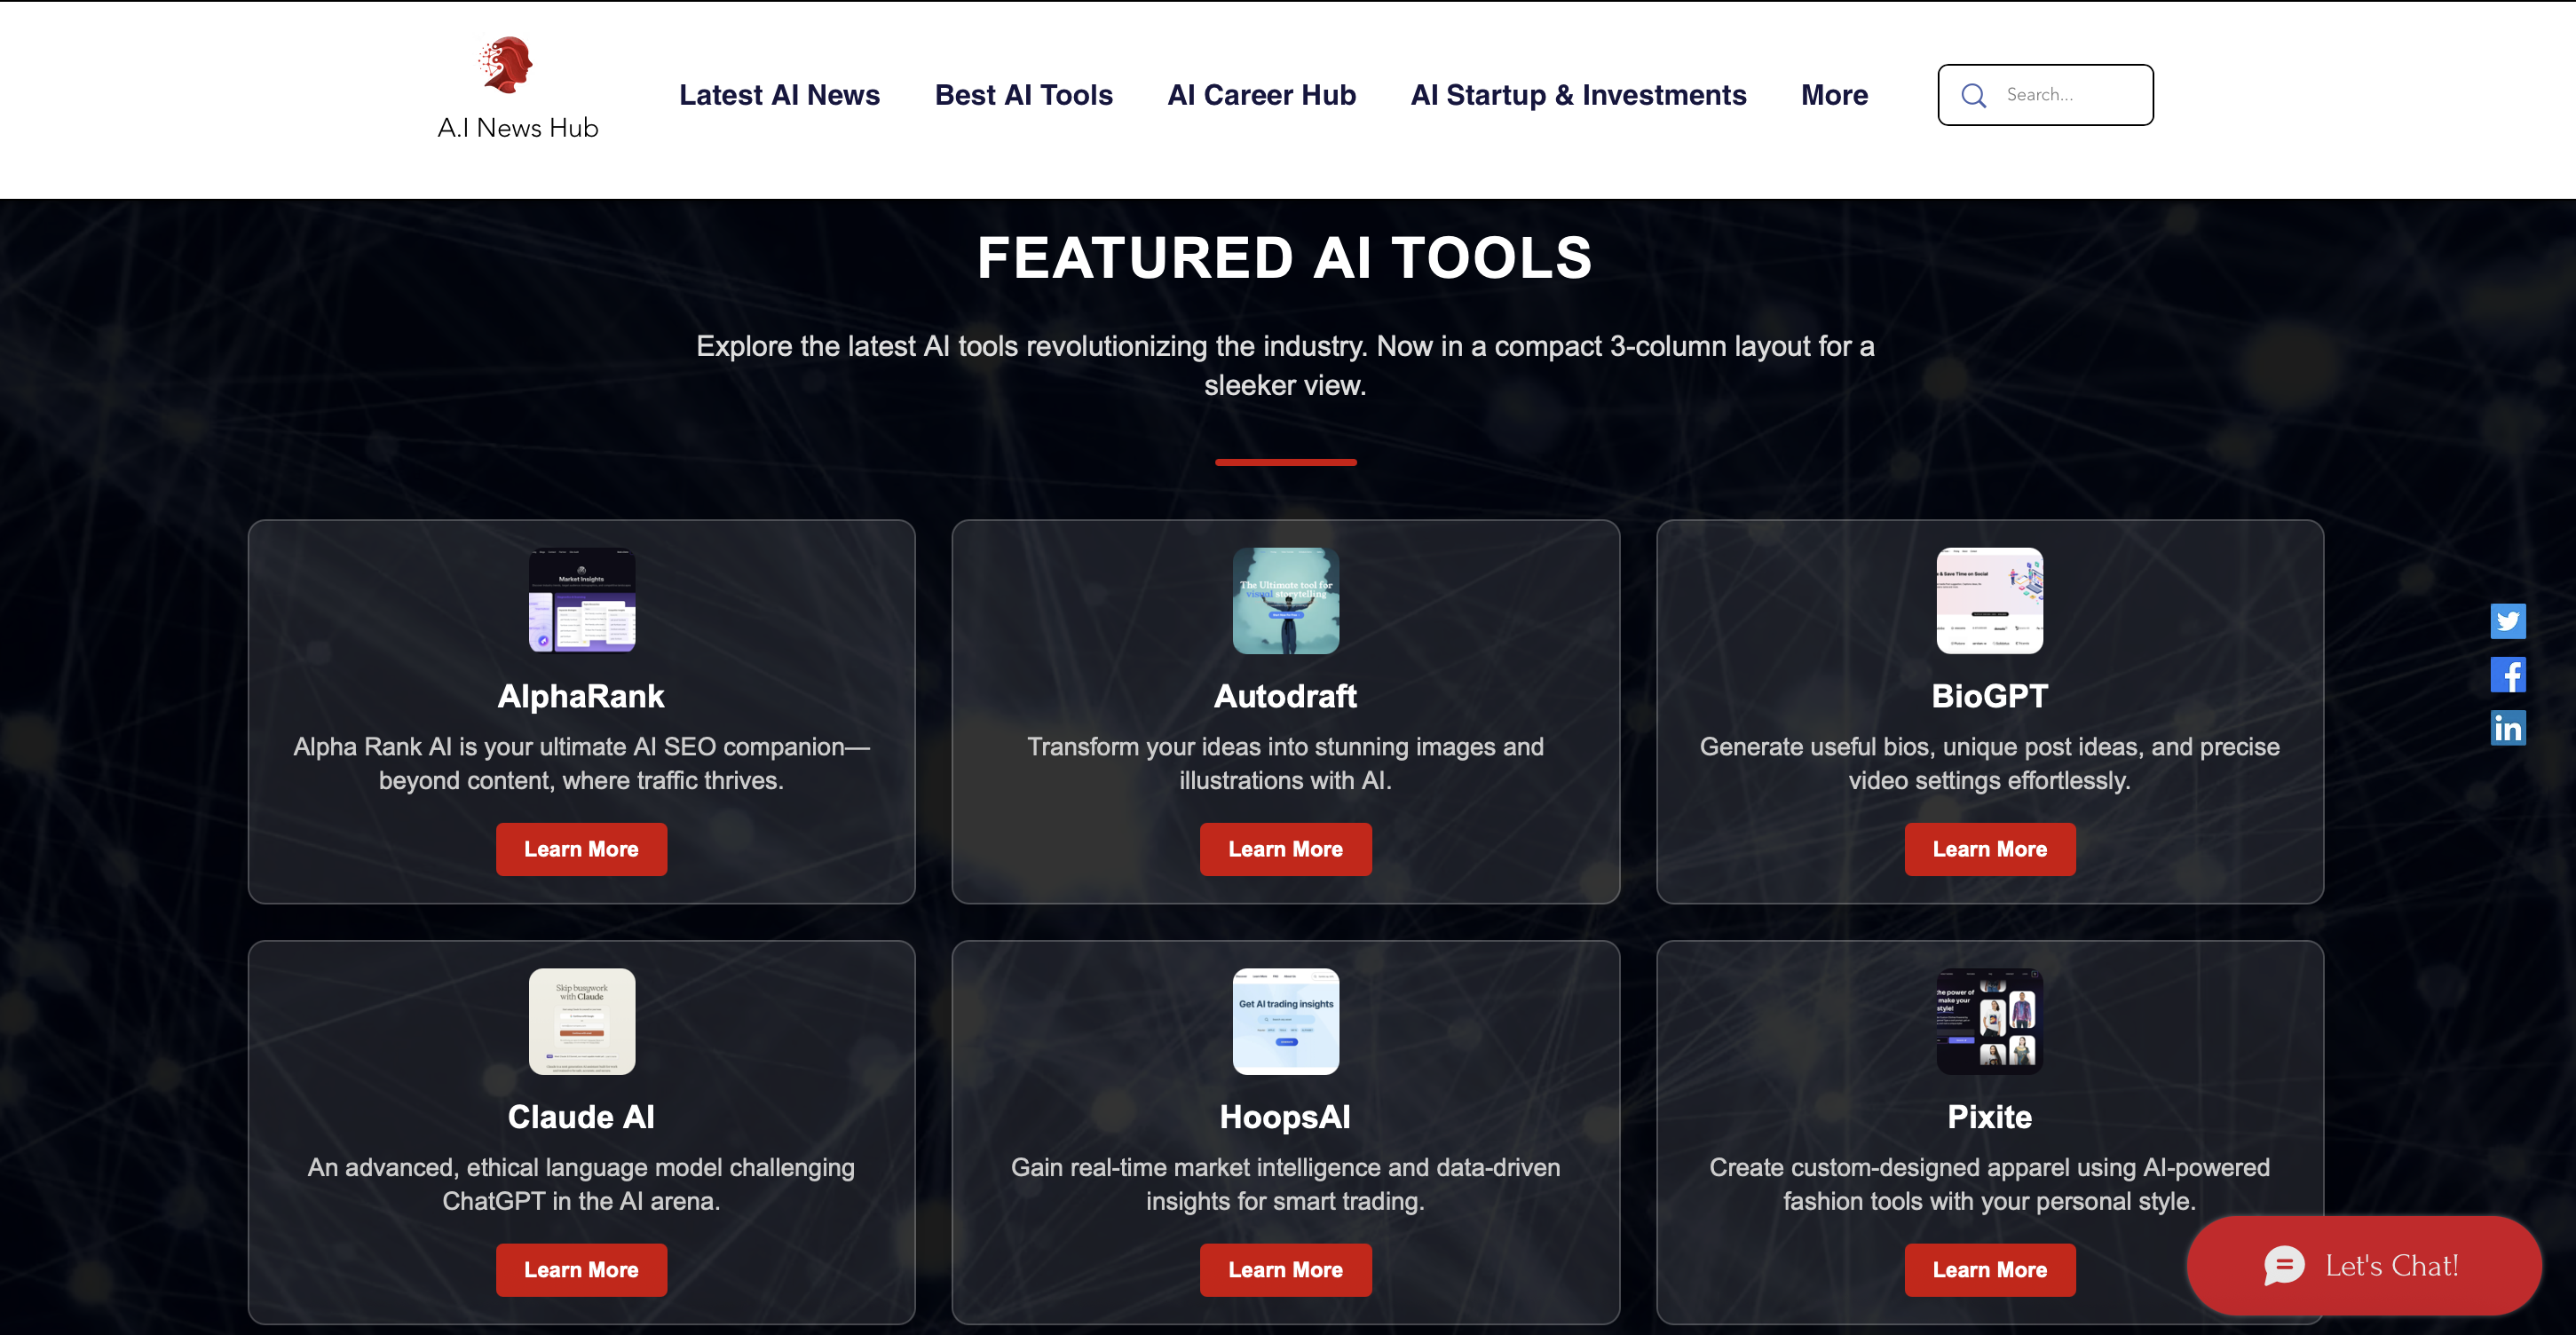This screenshot has width=2576, height=1335.
Task: Open the Autodraft tool thumbnail
Action: point(1285,600)
